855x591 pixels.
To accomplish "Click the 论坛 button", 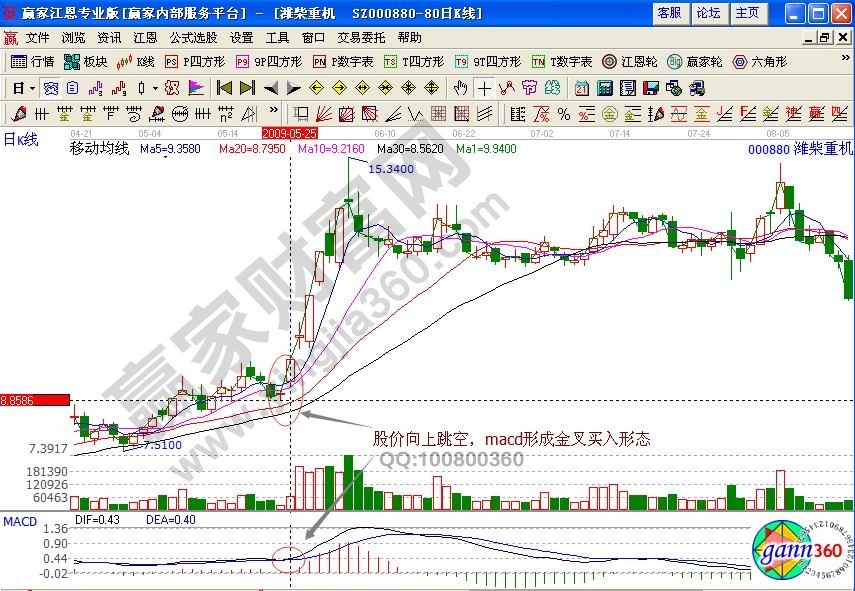I will (x=708, y=13).
